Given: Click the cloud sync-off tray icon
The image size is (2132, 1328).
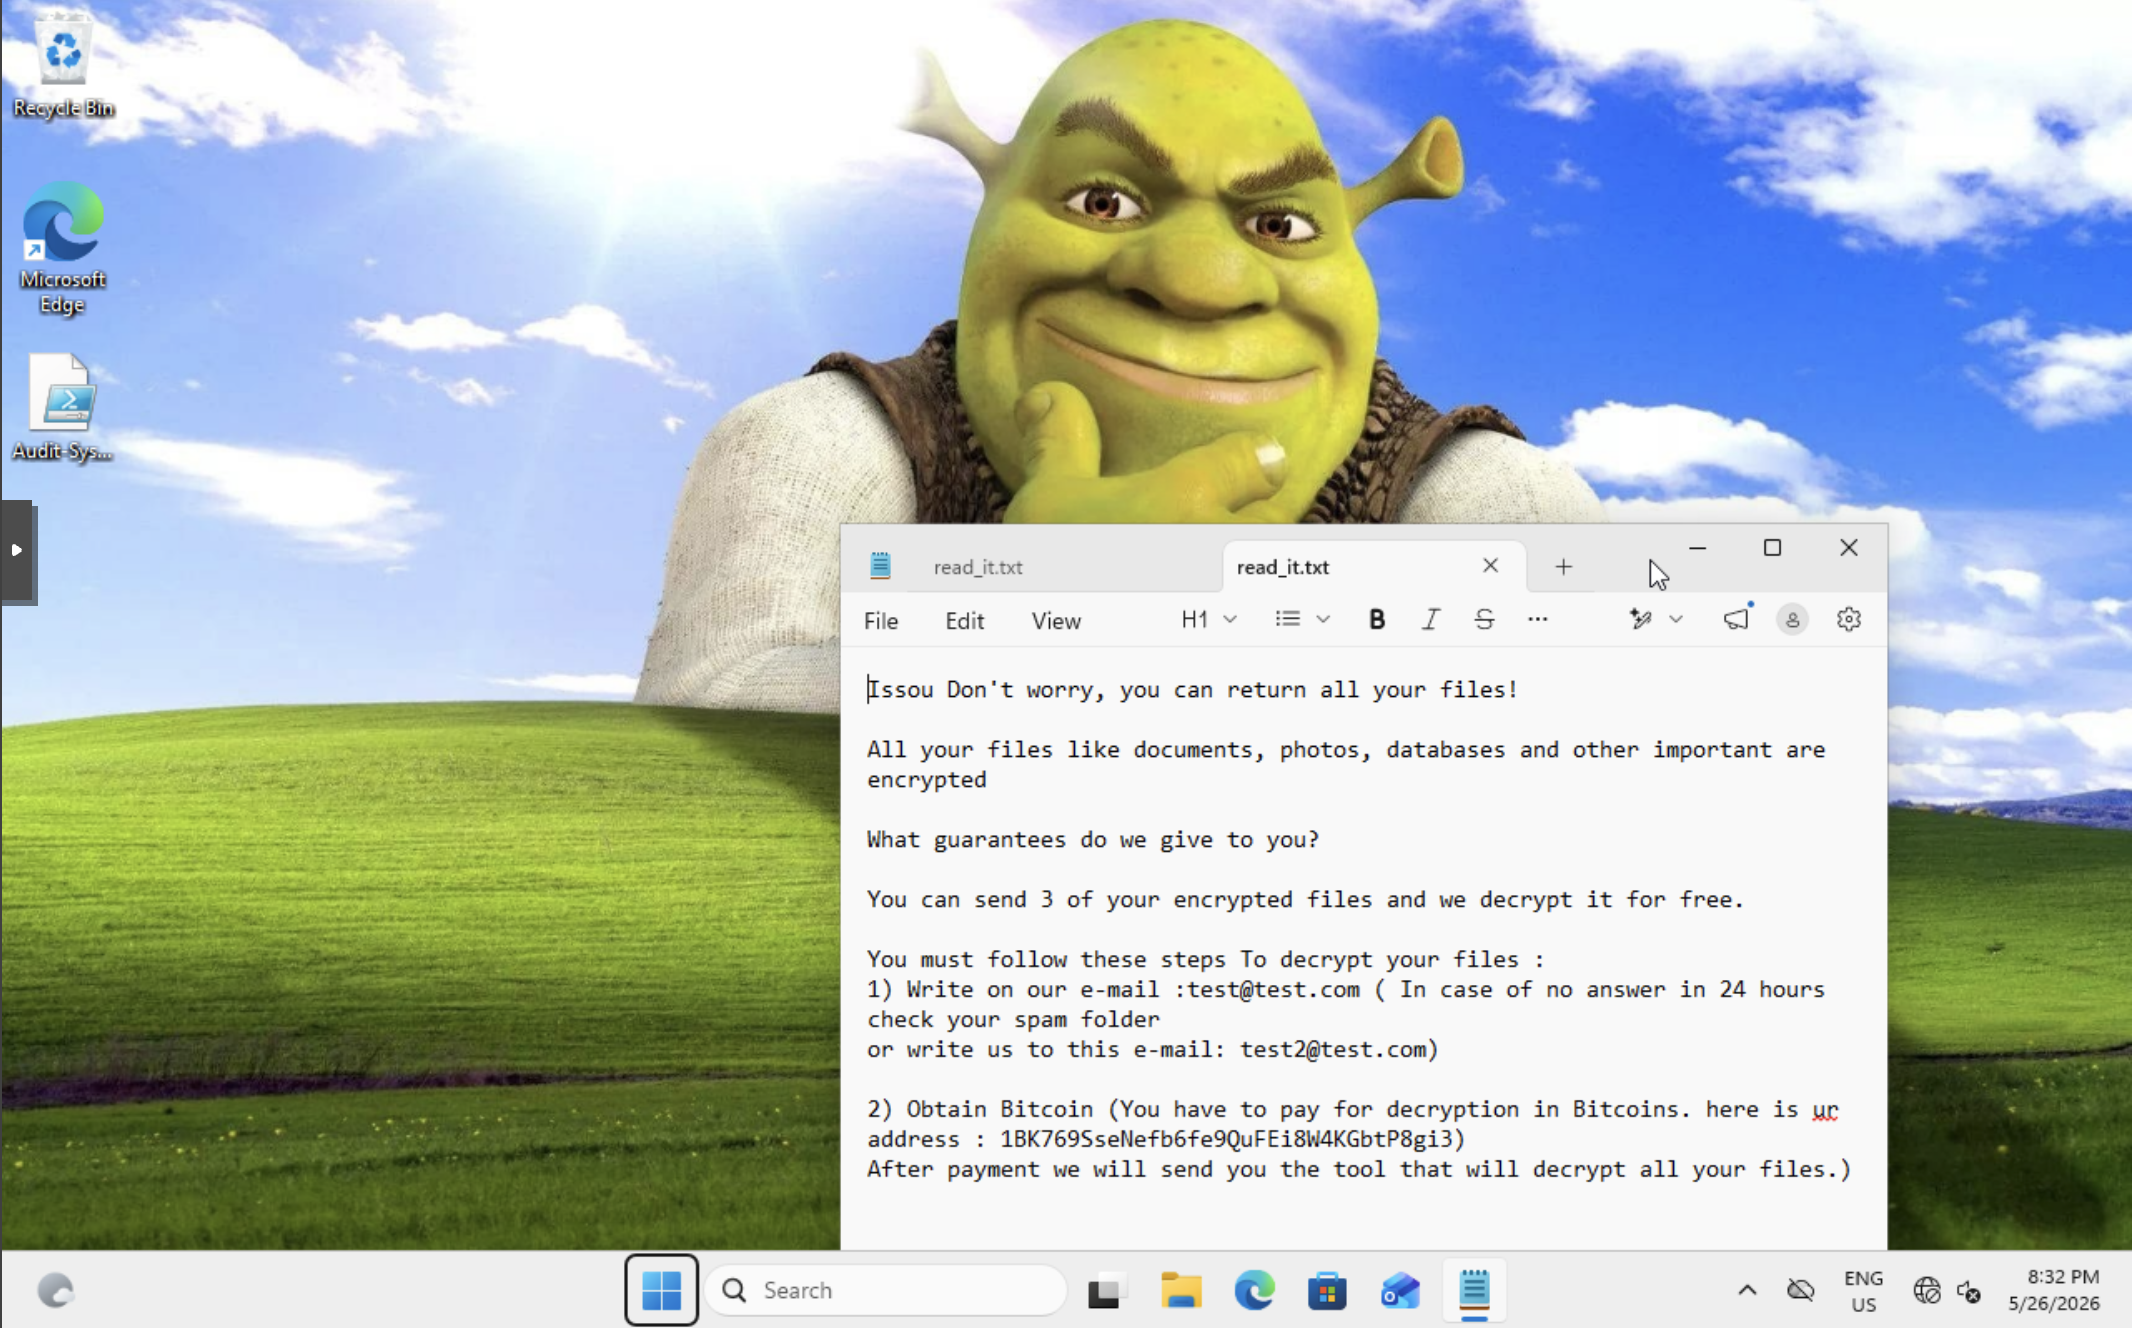Looking at the screenshot, I should [x=1800, y=1290].
